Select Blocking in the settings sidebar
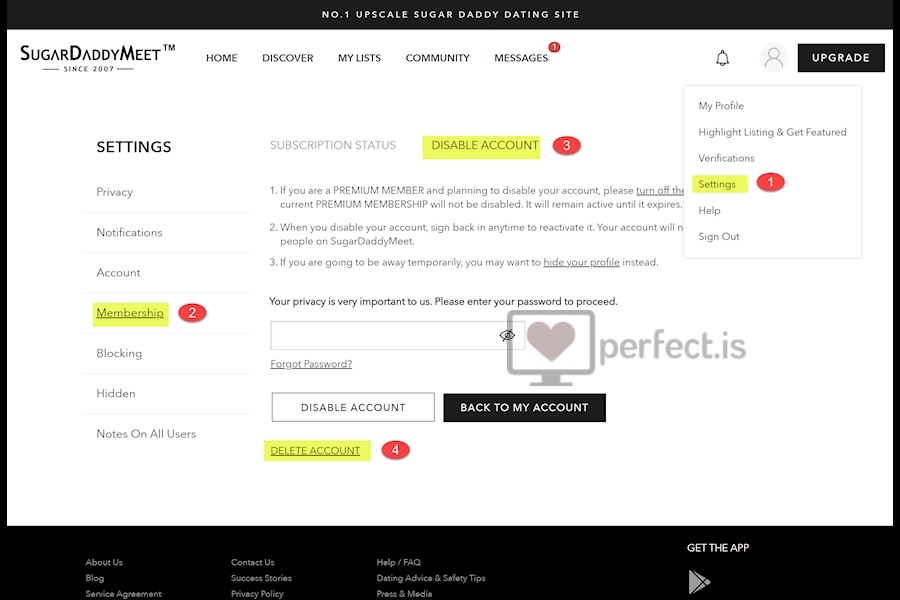 119,353
